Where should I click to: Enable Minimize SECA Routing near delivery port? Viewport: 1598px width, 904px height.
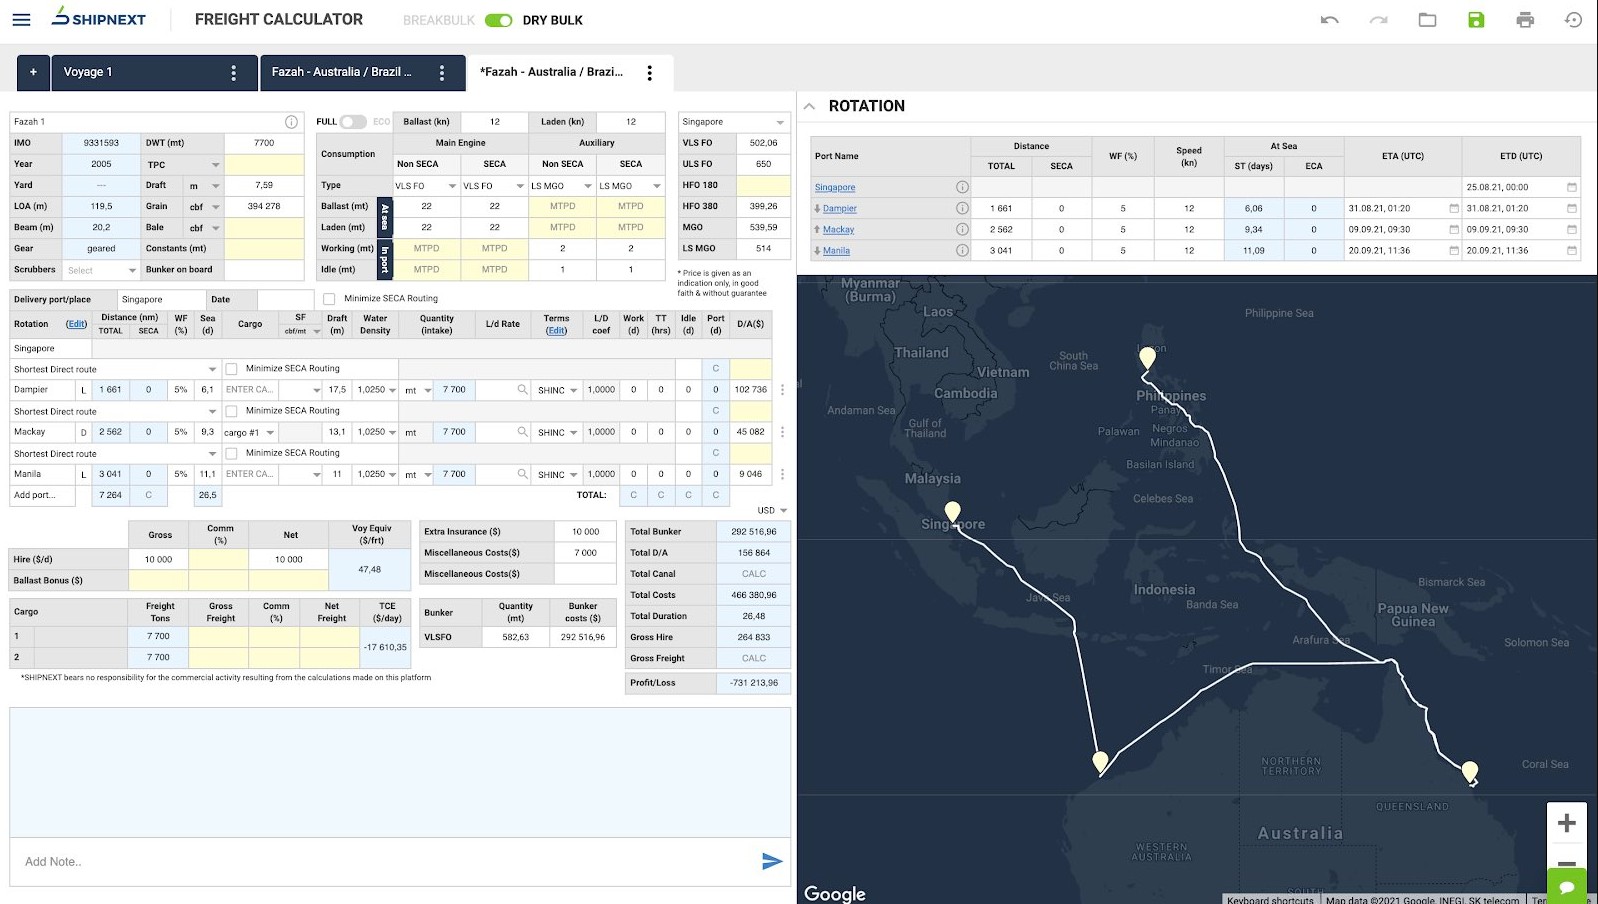click(329, 299)
